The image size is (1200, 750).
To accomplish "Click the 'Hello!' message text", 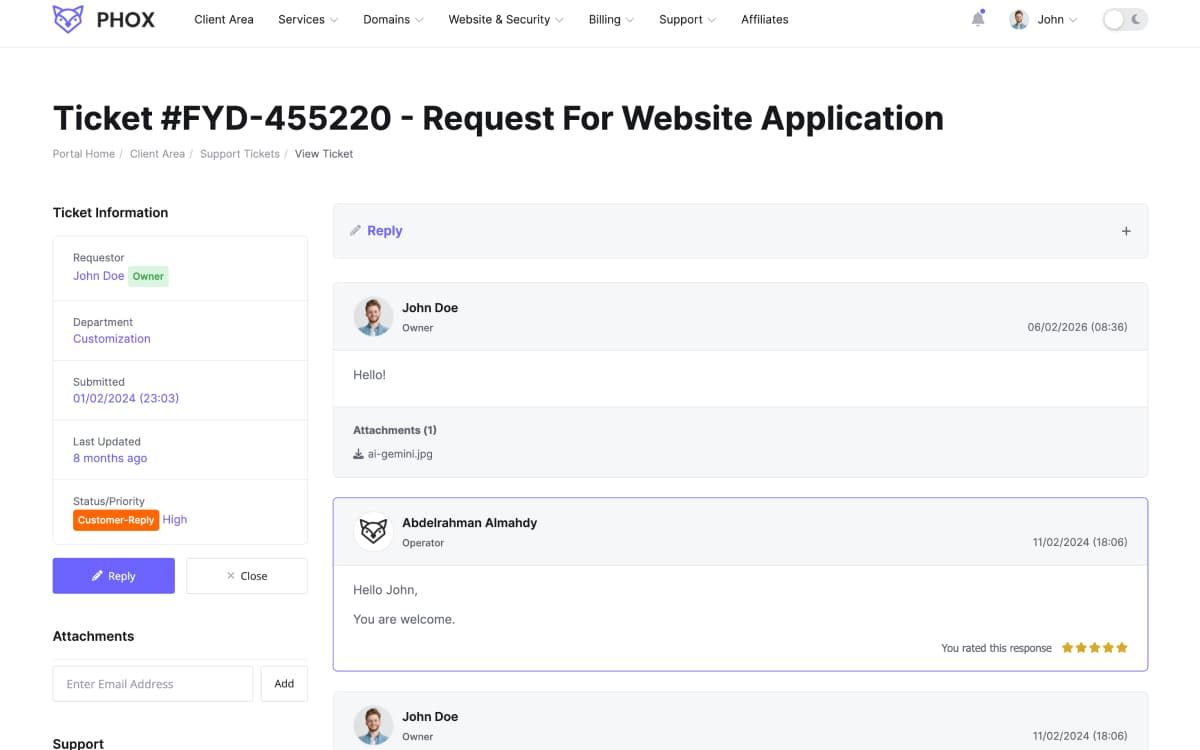I will [369, 375].
